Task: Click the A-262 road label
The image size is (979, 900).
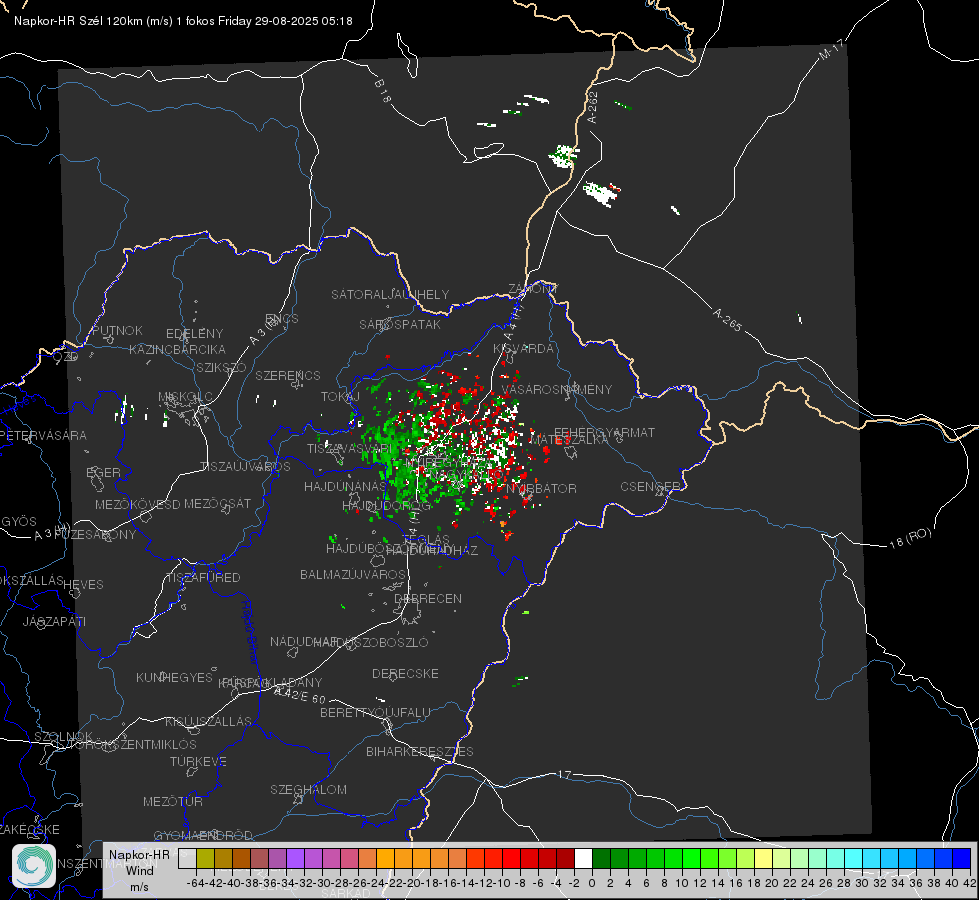Action: coord(593,107)
